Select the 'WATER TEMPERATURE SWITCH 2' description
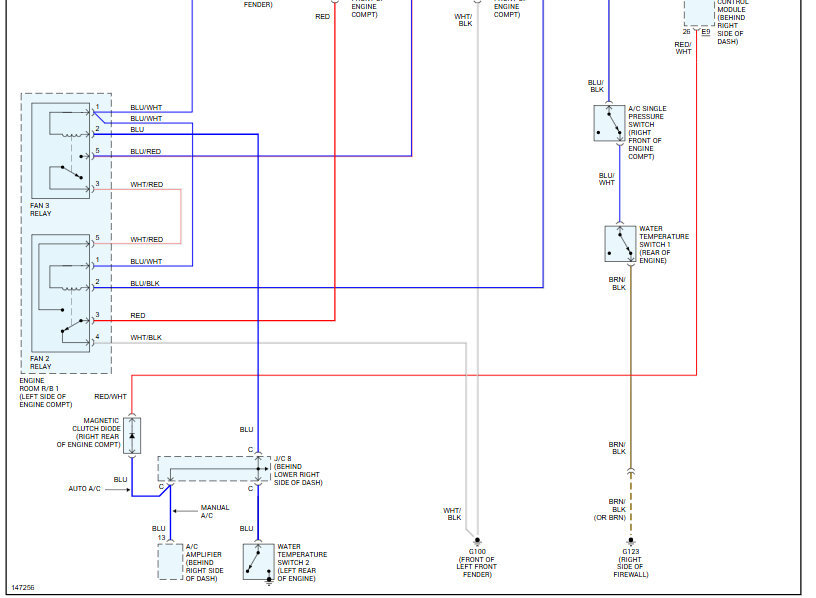The height and width of the screenshot is (598, 816). [x=302, y=562]
